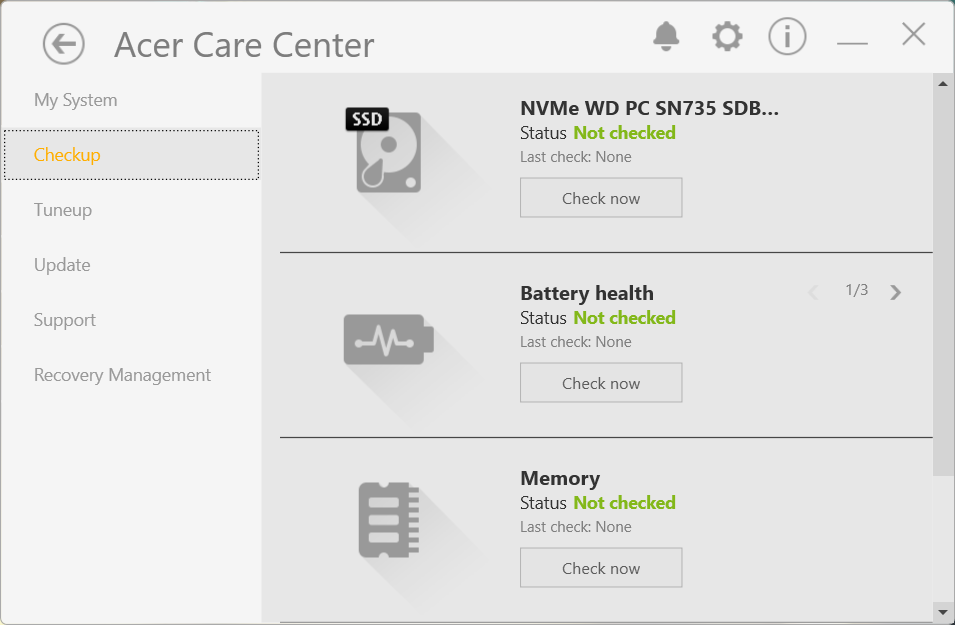Viewport: 955px width, 625px height.
Task: Show the info (i) icon
Action: (787, 37)
